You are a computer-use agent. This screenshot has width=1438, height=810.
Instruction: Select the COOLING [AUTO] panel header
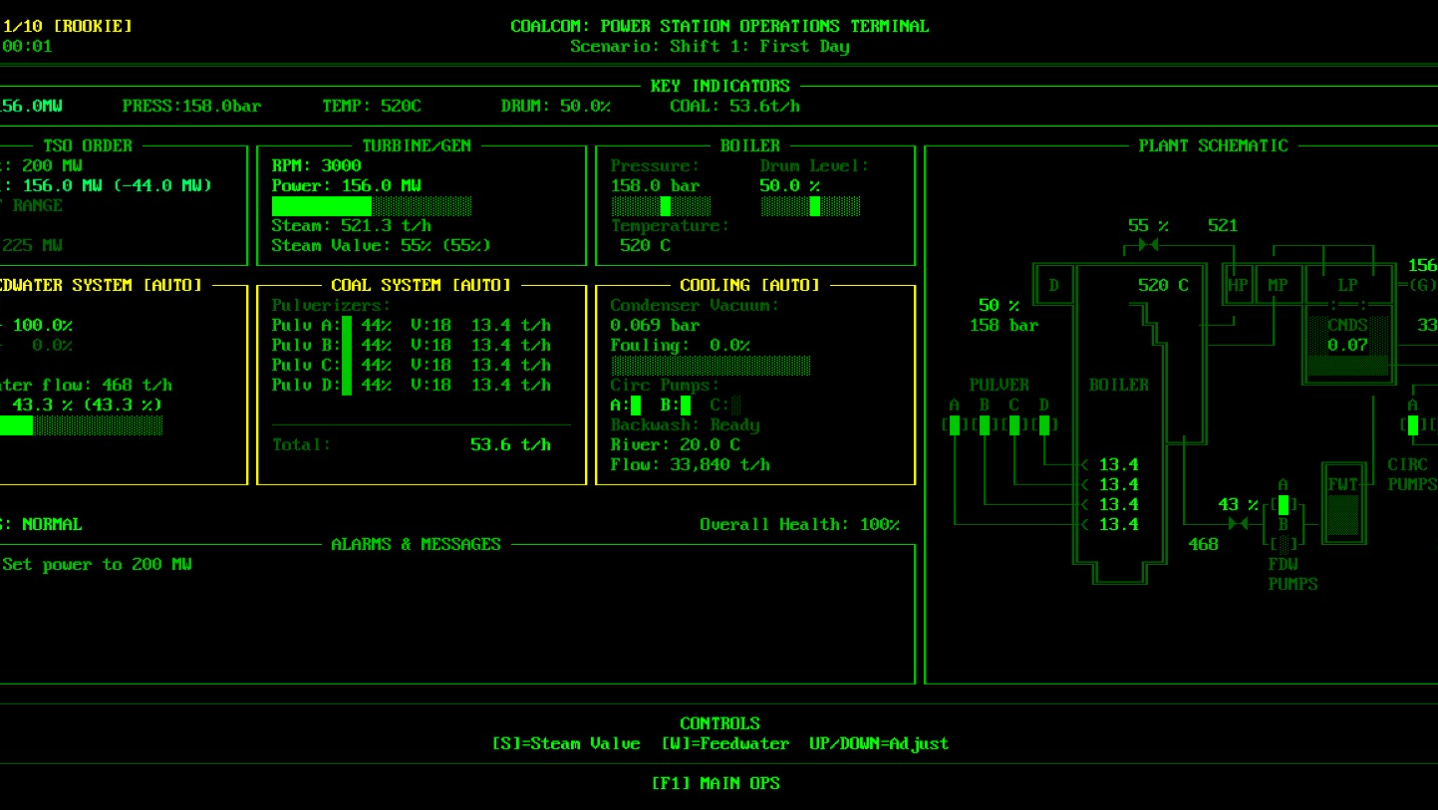point(755,285)
